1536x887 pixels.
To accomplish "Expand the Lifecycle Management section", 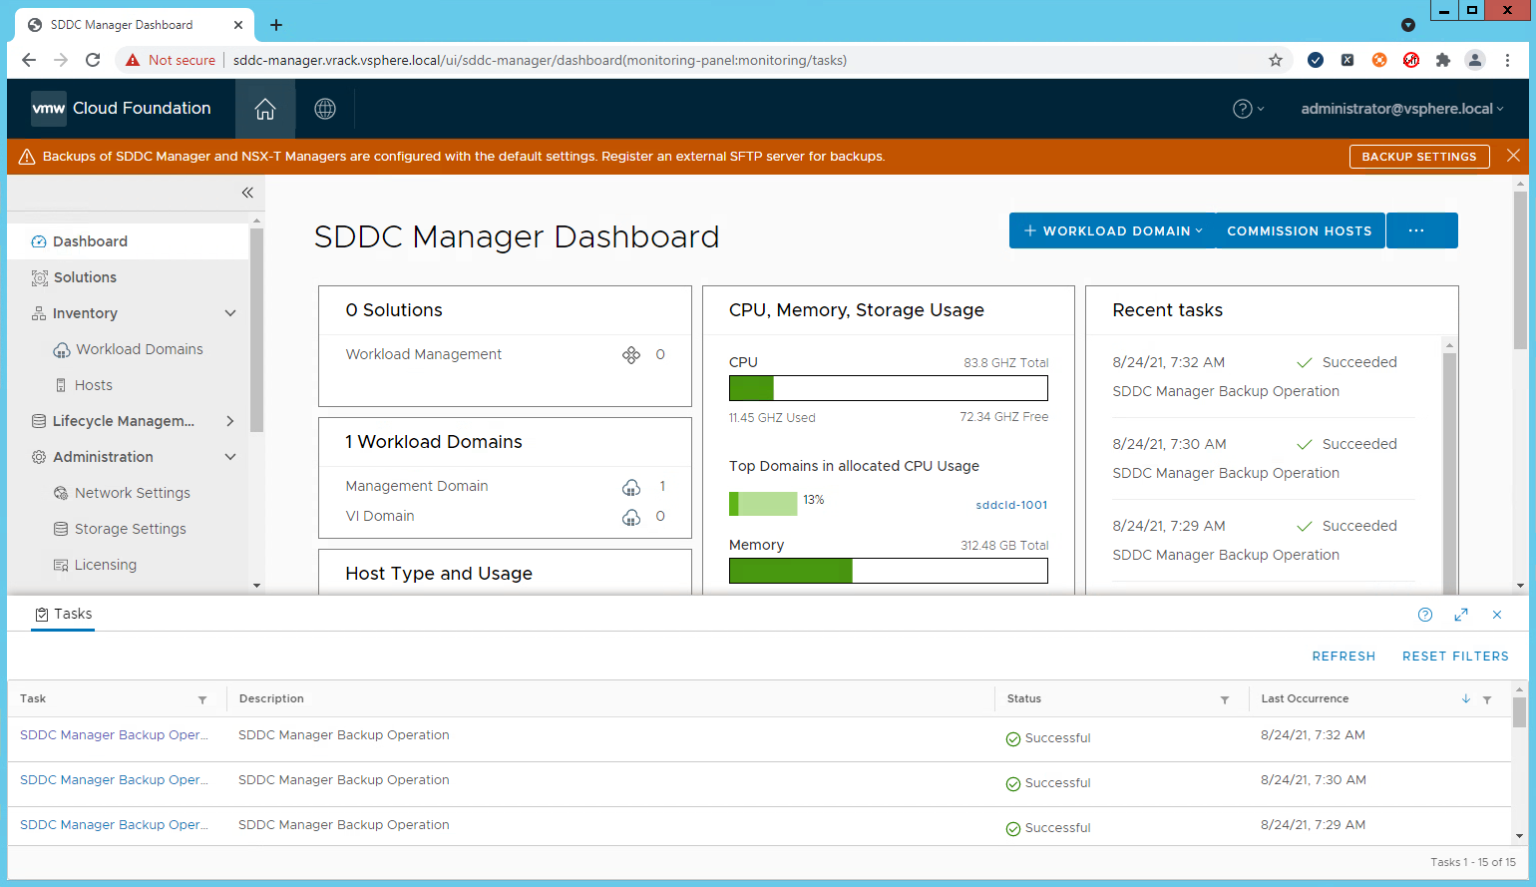I will [229, 421].
